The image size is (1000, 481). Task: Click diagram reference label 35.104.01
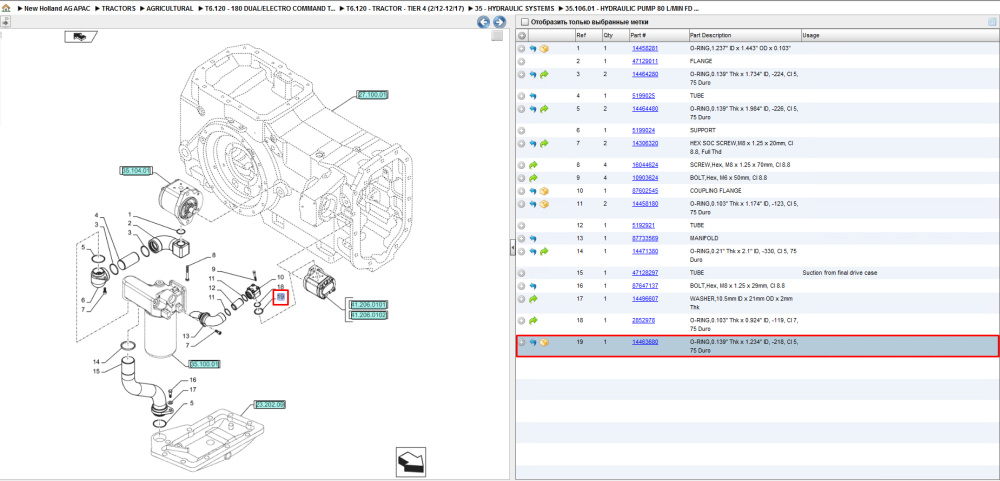pyautogui.click(x=135, y=170)
